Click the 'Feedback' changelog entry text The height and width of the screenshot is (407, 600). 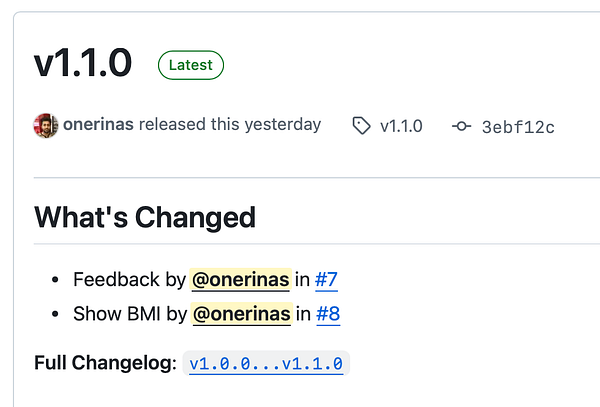point(117,280)
